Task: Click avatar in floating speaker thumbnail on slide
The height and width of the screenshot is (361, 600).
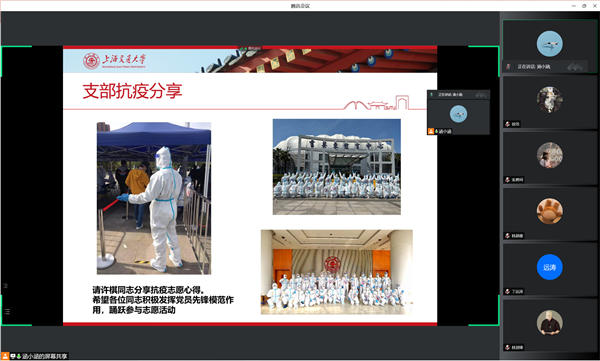Action: click(458, 114)
